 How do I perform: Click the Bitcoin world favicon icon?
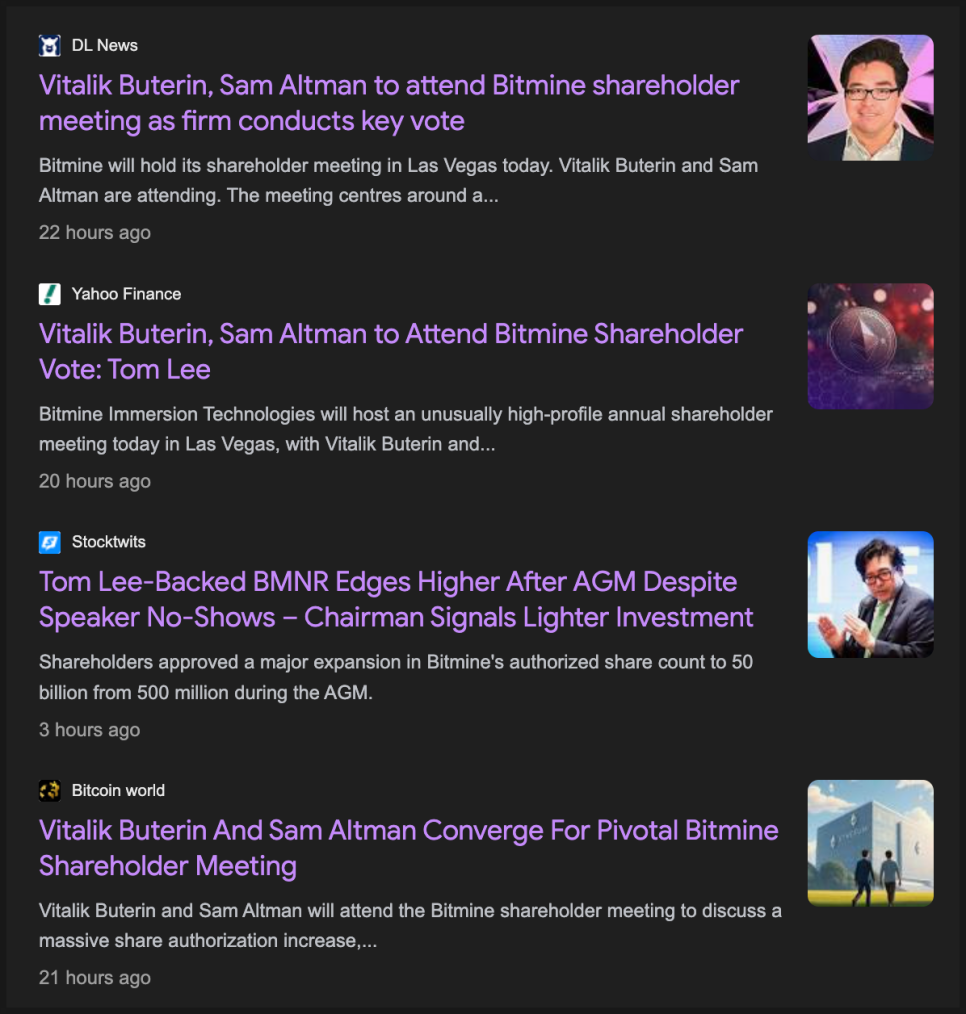[x=50, y=790]
